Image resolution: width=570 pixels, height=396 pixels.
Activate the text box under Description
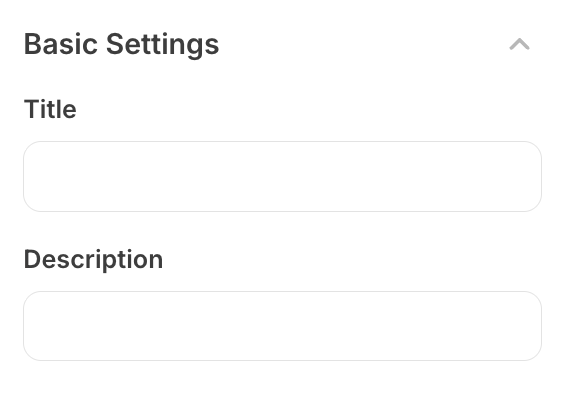[282, 326]
